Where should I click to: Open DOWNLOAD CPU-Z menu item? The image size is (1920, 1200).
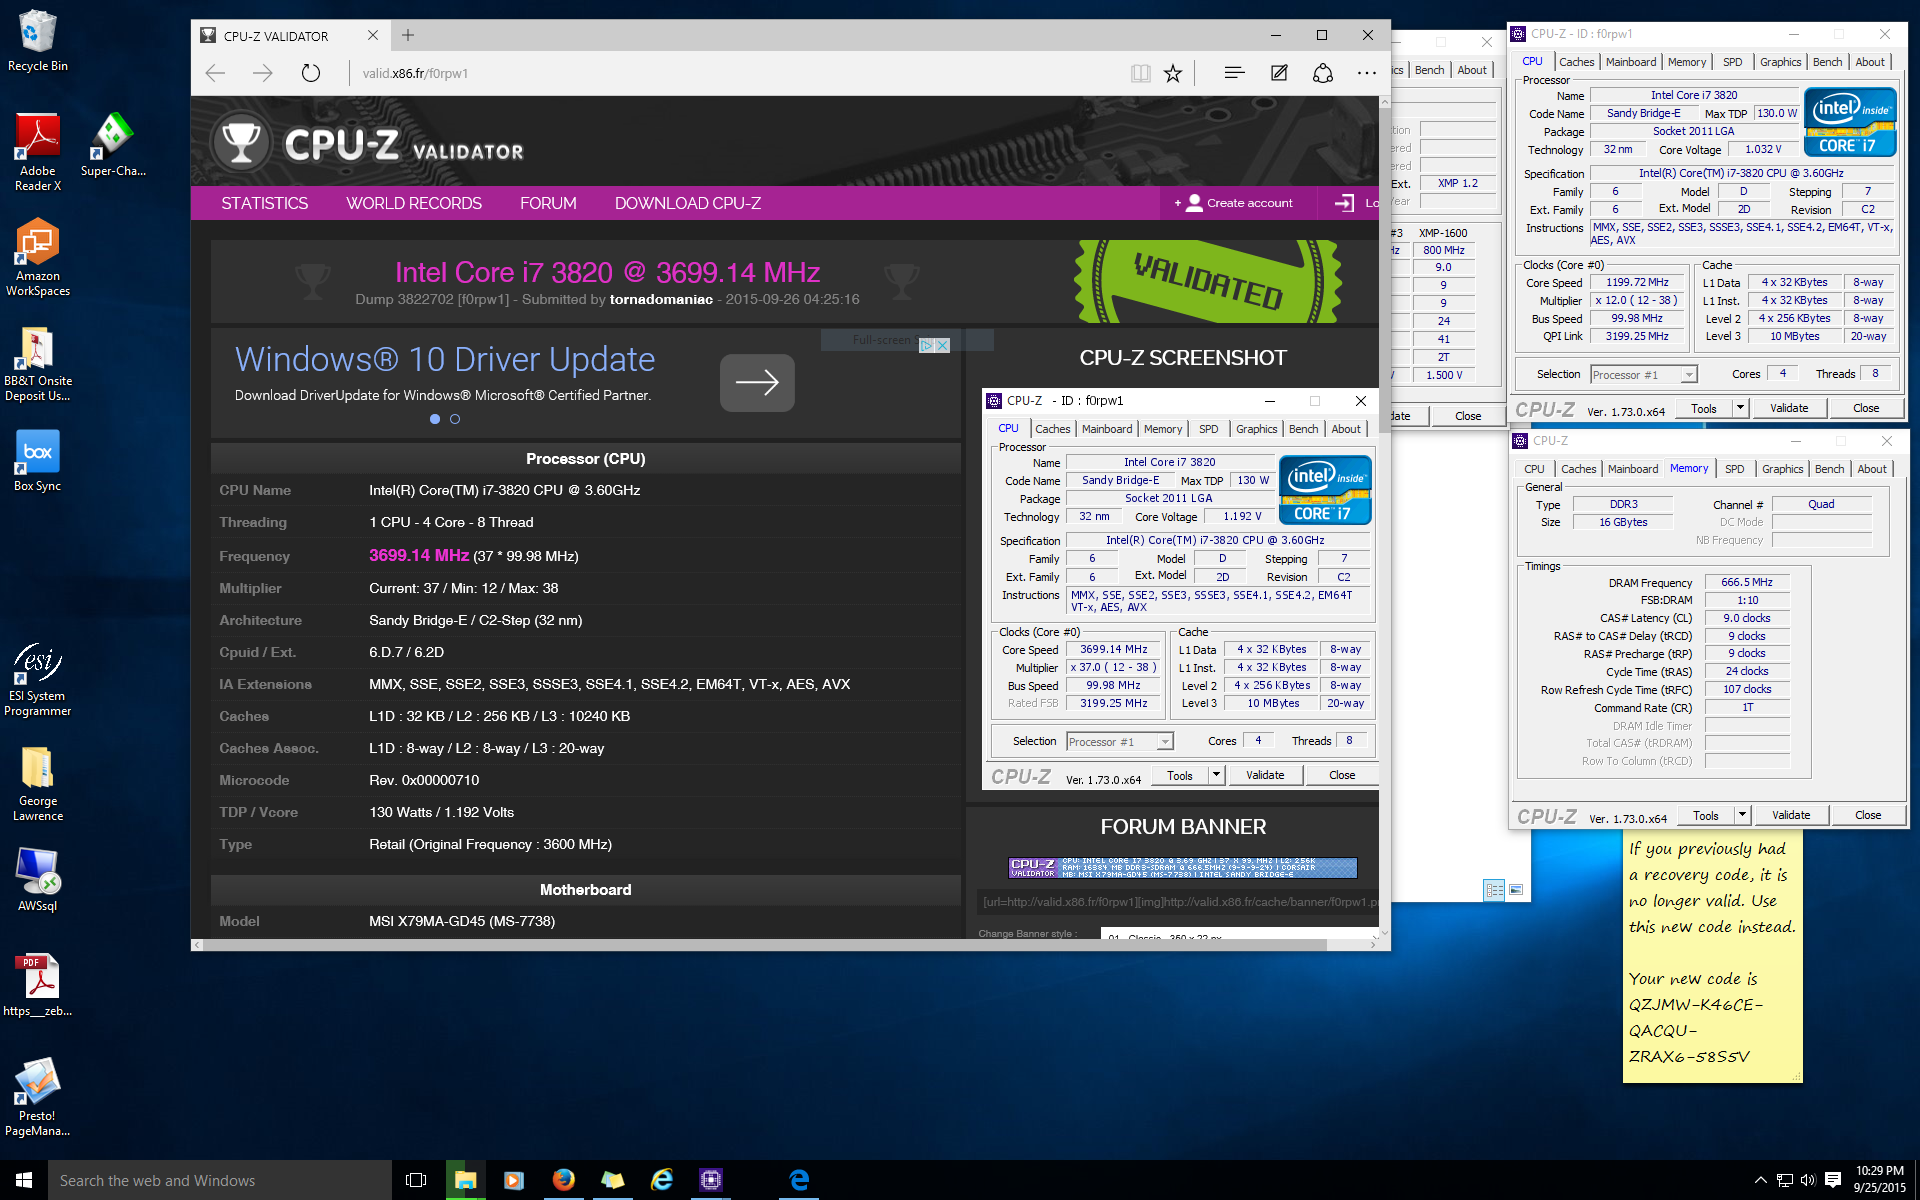(688, 203)
